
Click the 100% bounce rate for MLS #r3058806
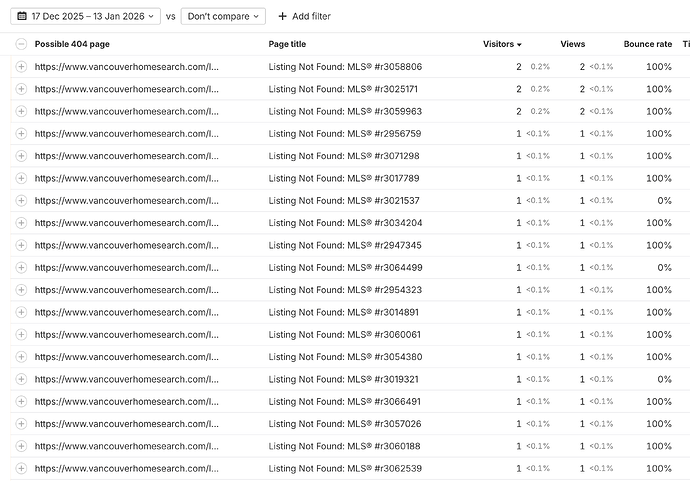659,66
